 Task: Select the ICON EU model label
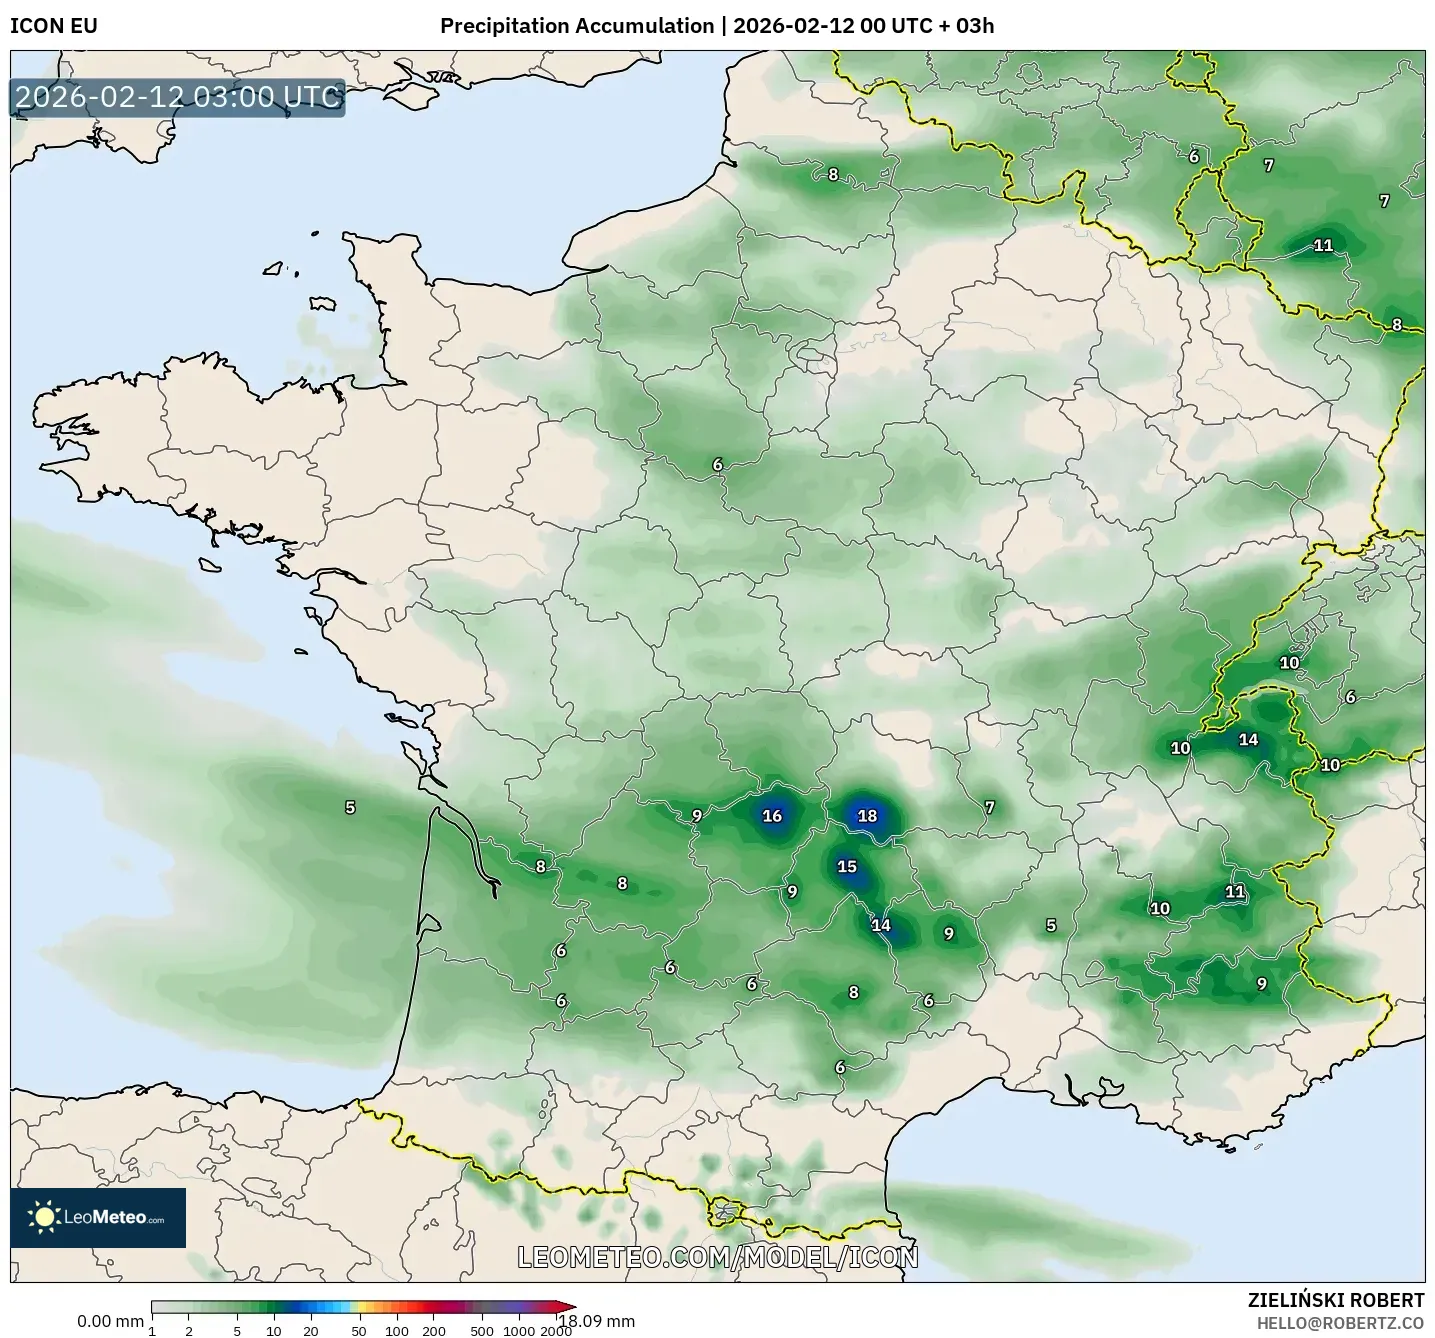click(x=53, y=27)
